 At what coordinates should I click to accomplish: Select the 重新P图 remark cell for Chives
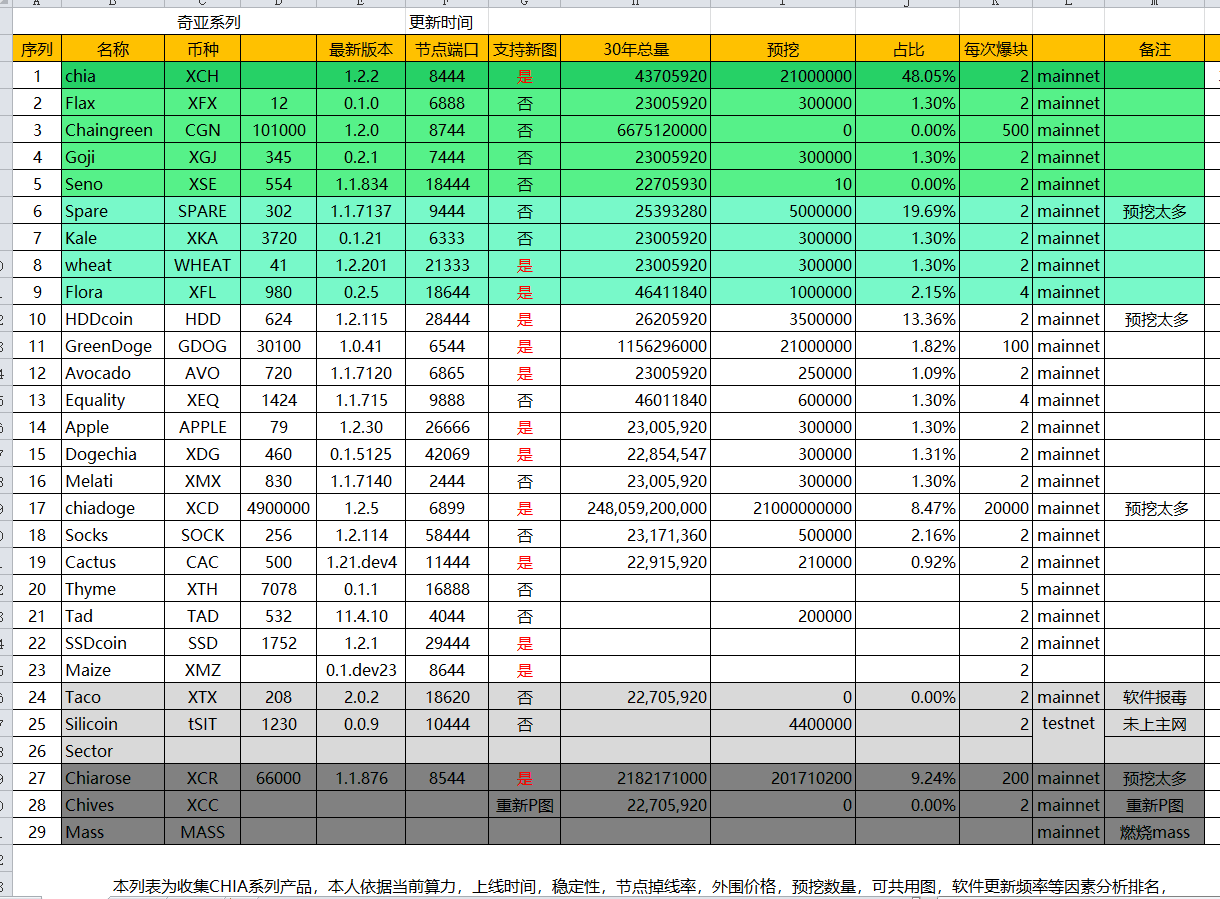(1155, 805)
